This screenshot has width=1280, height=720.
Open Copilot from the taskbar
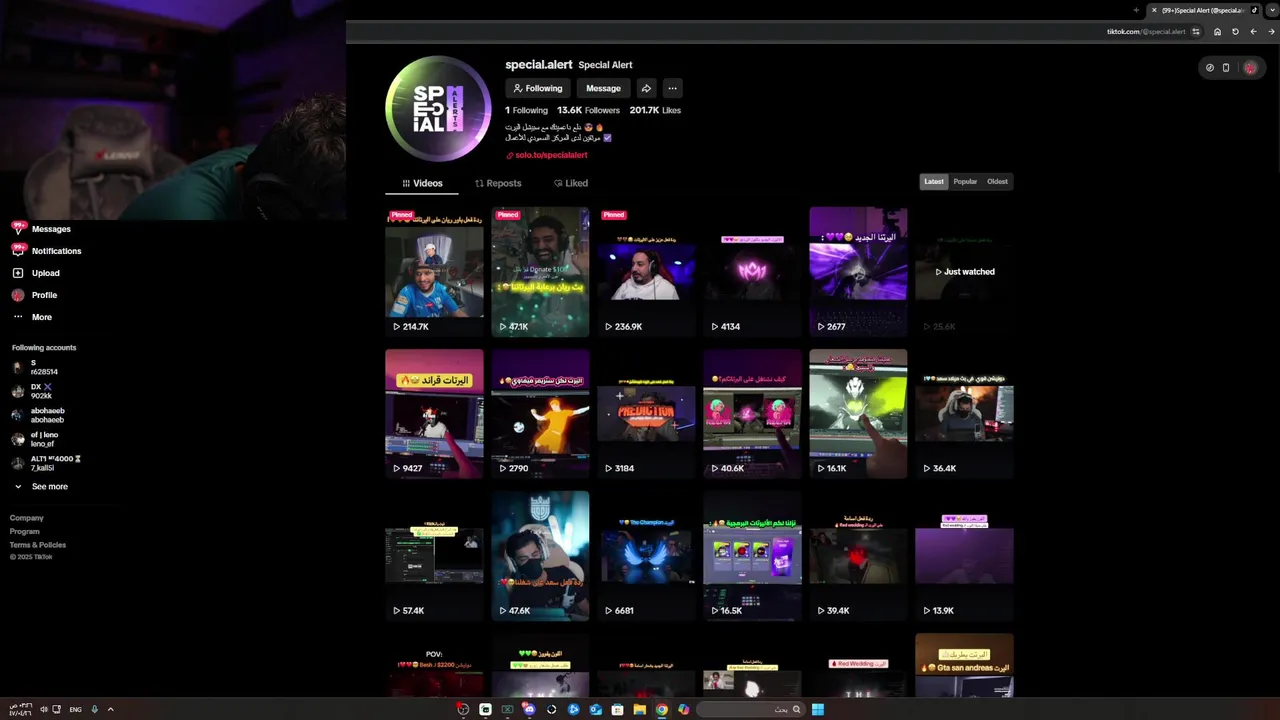pos(683,709)
